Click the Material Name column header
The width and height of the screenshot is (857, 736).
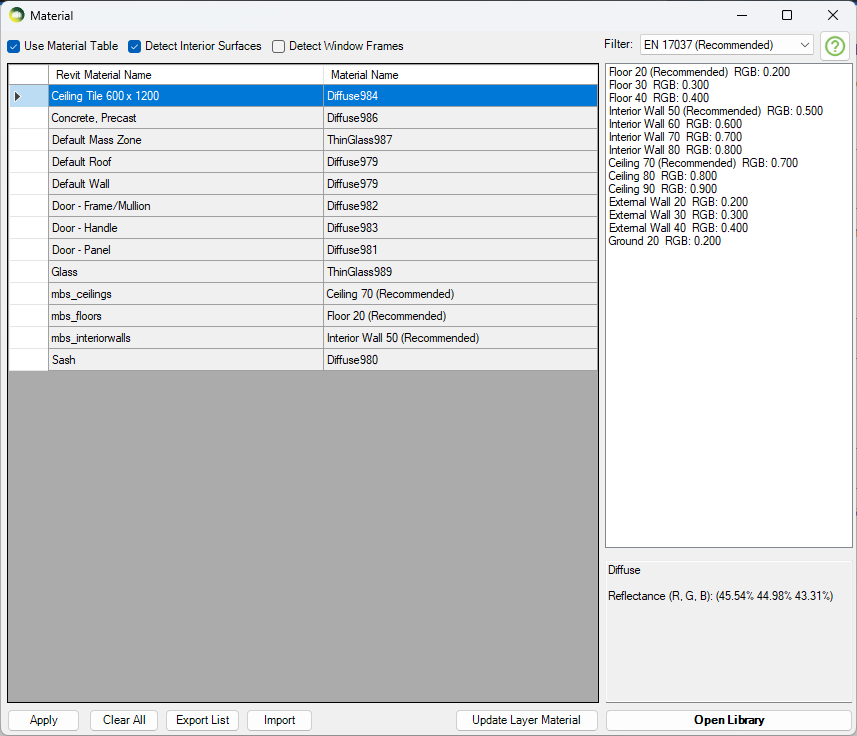(460, 75)
